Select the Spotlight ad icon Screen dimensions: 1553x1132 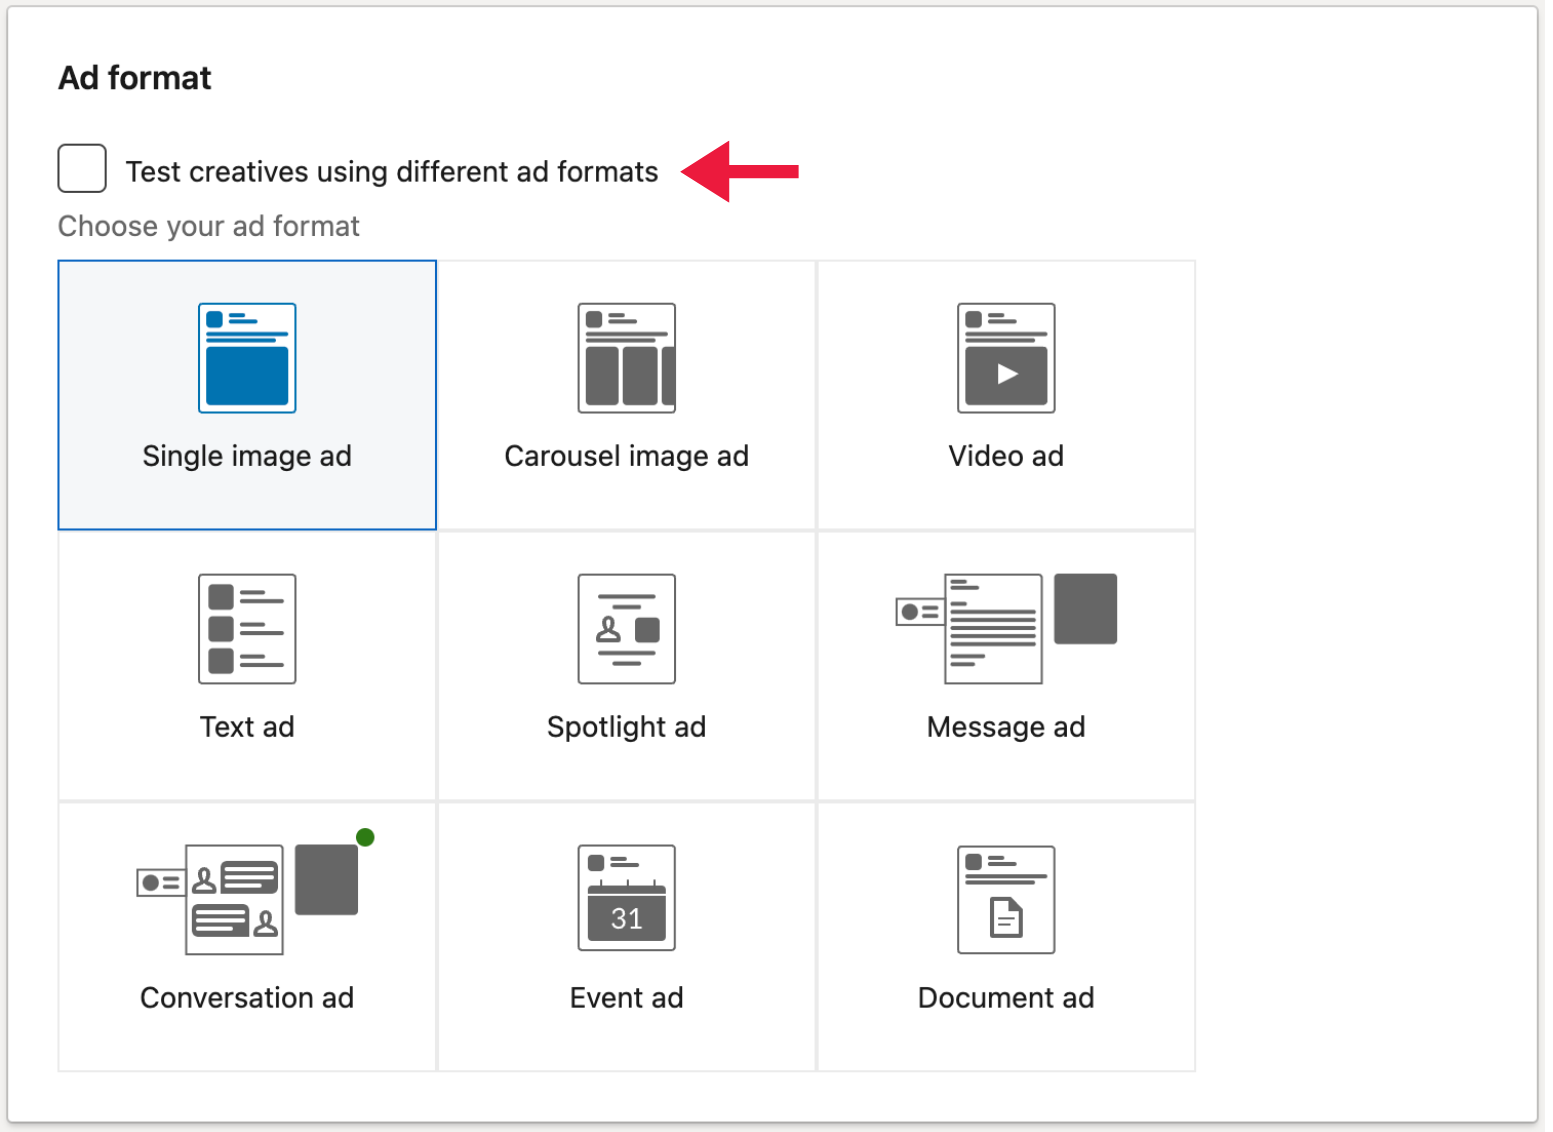pos(626,628)
